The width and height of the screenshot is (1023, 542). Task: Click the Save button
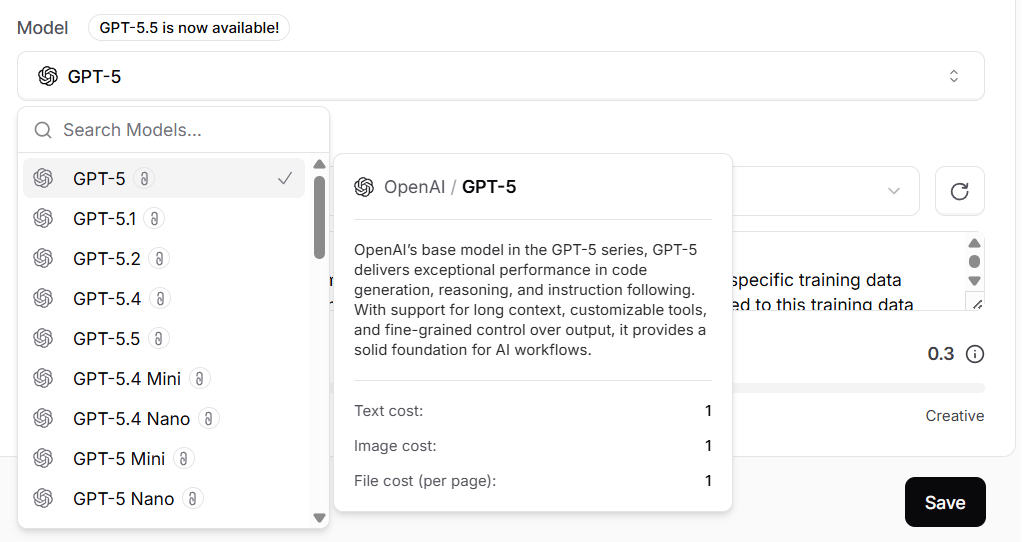[x=945, y=502]
